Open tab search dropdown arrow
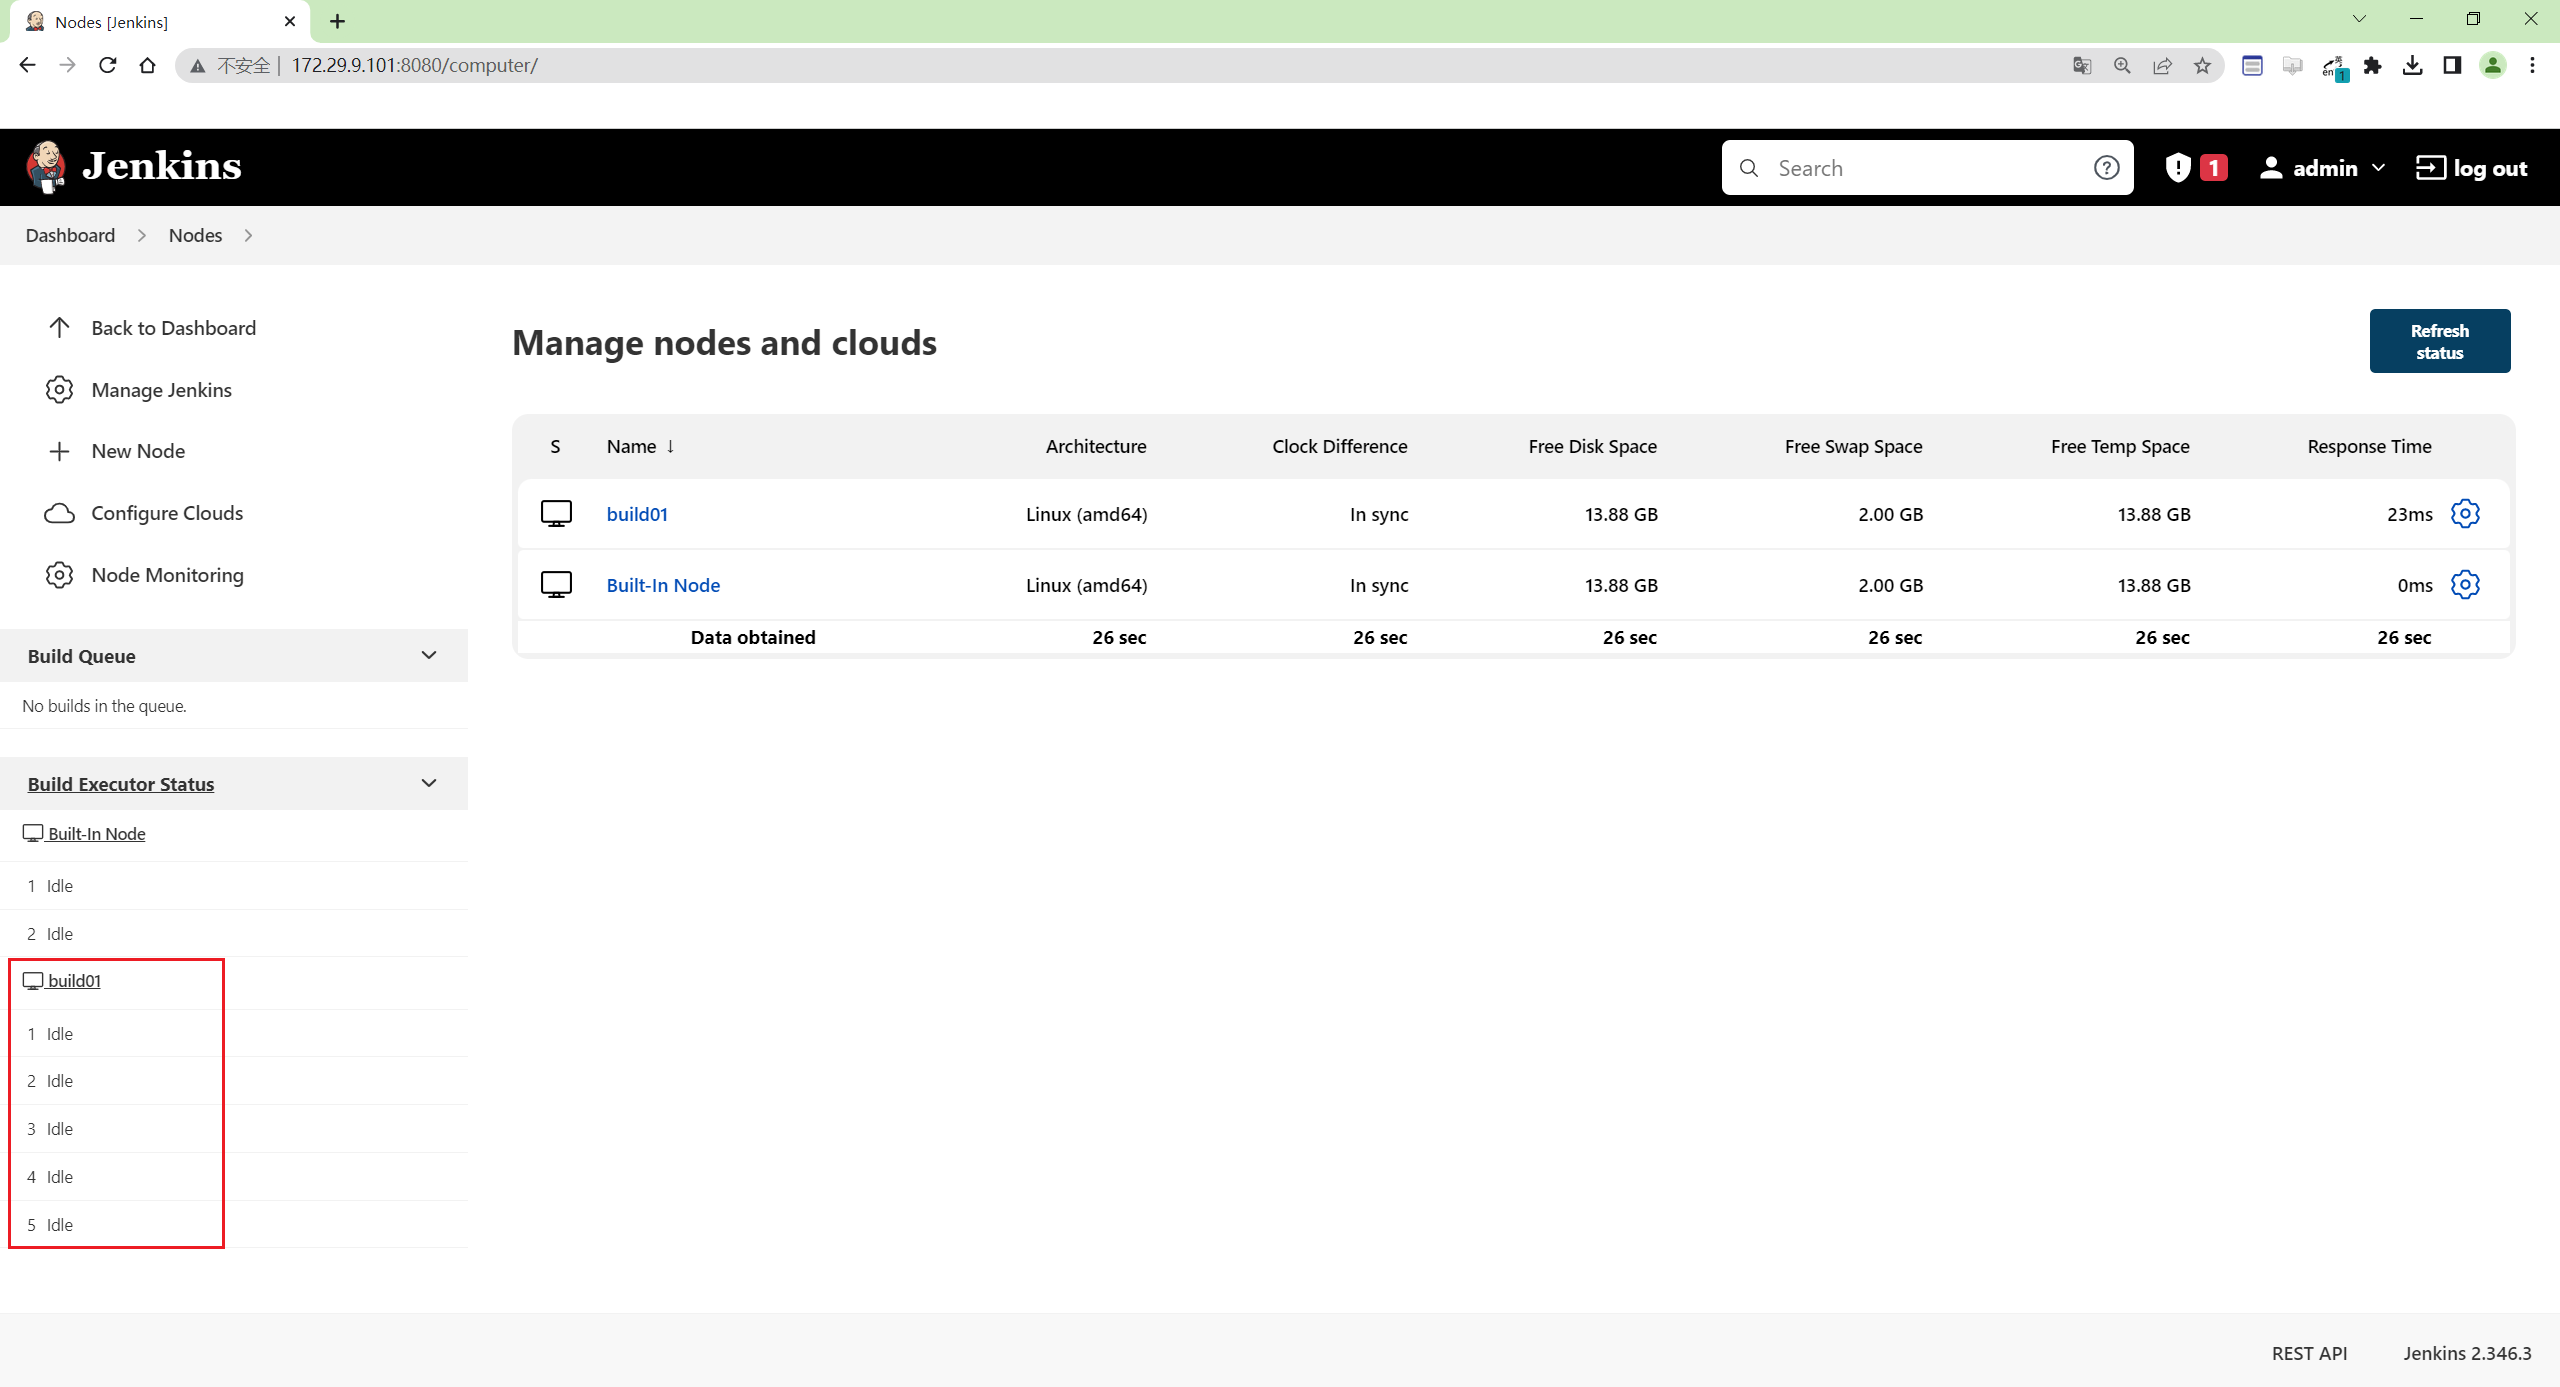Screen dimensions: 2560x1387 (2359, 18)
